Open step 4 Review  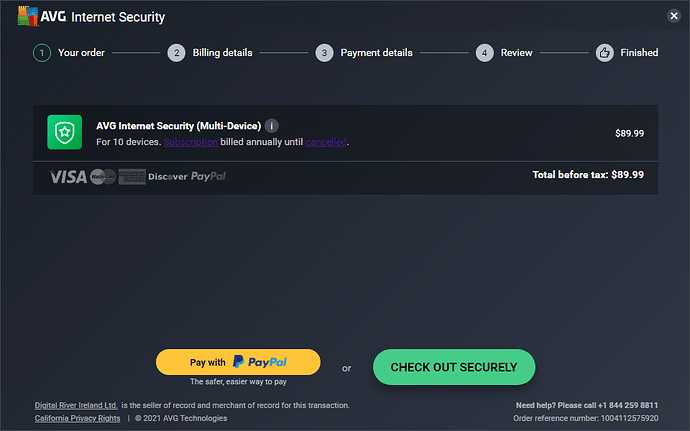coord(484,53)
